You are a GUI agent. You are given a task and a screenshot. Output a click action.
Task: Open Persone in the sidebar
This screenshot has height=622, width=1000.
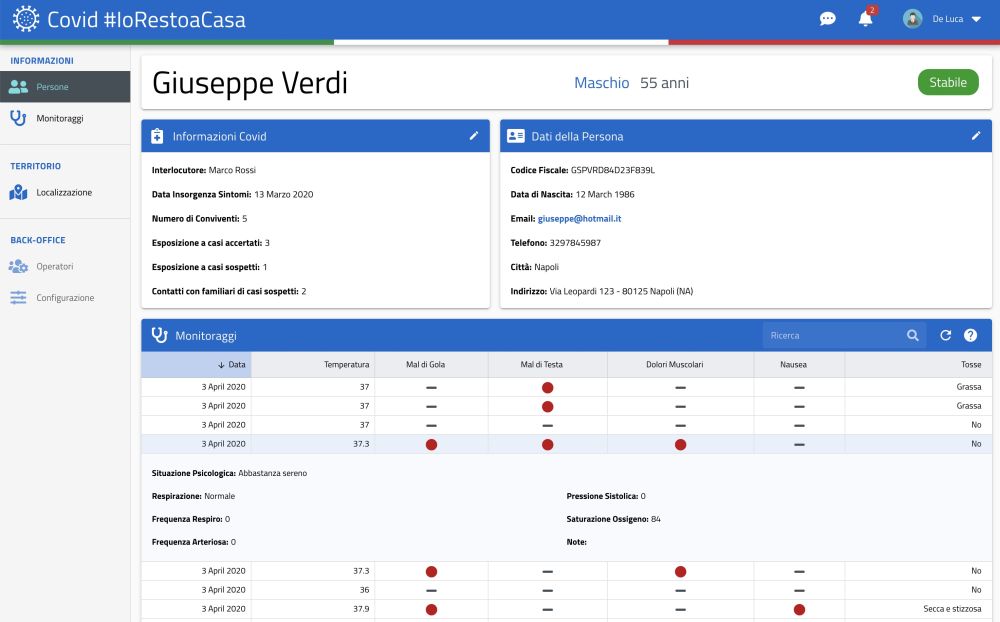coord(52,87)
